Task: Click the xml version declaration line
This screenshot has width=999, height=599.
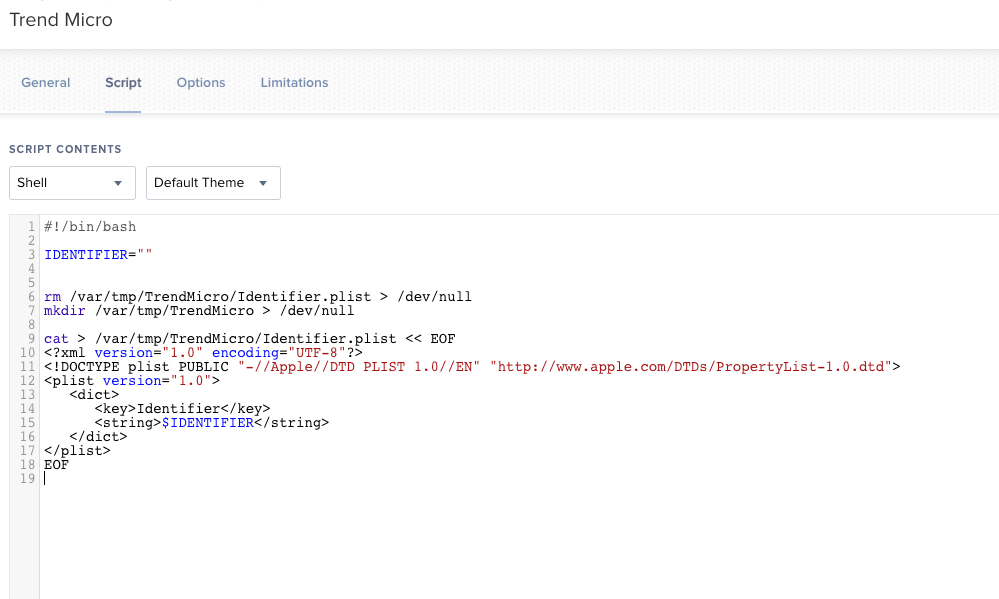Action: [x=203, y=353]
